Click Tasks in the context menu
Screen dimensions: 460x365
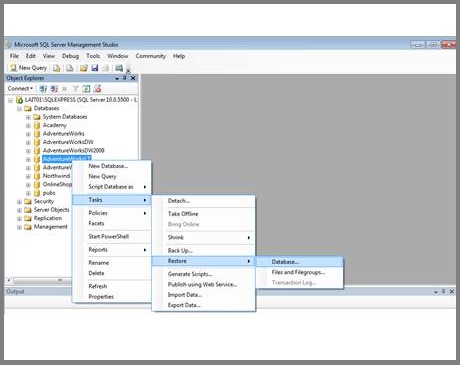click(x=112, y=200)
